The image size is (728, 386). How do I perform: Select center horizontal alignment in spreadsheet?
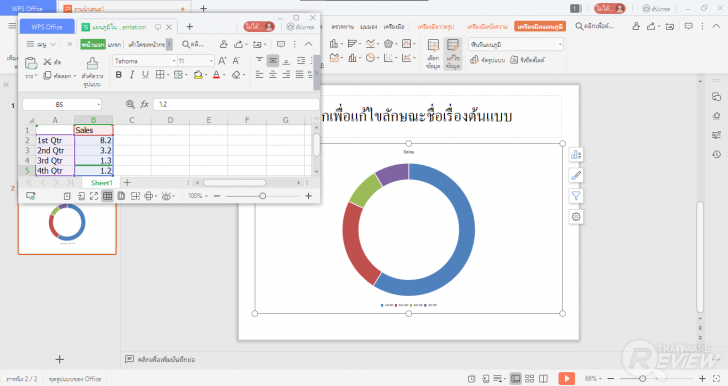click(x=273, y=74)
